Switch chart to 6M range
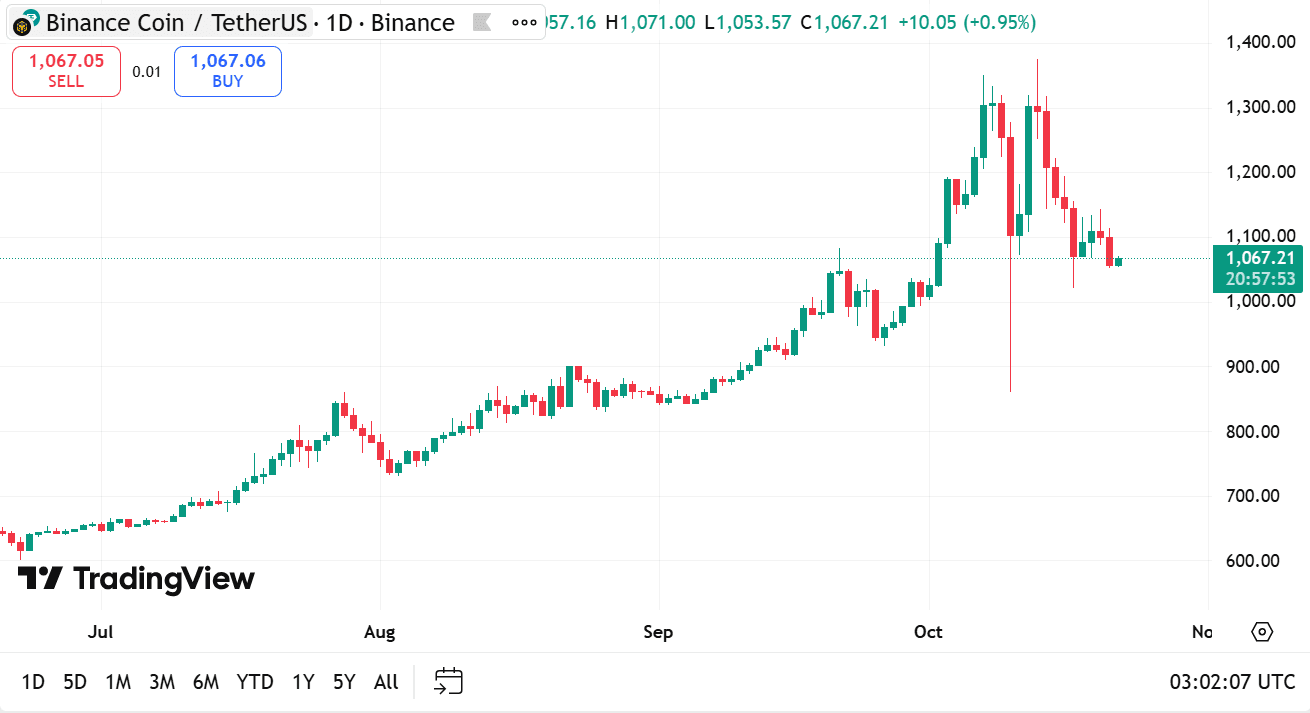The height and width of the screenshot is (713, 1310). pyautogui.click(x=206, y=682)
